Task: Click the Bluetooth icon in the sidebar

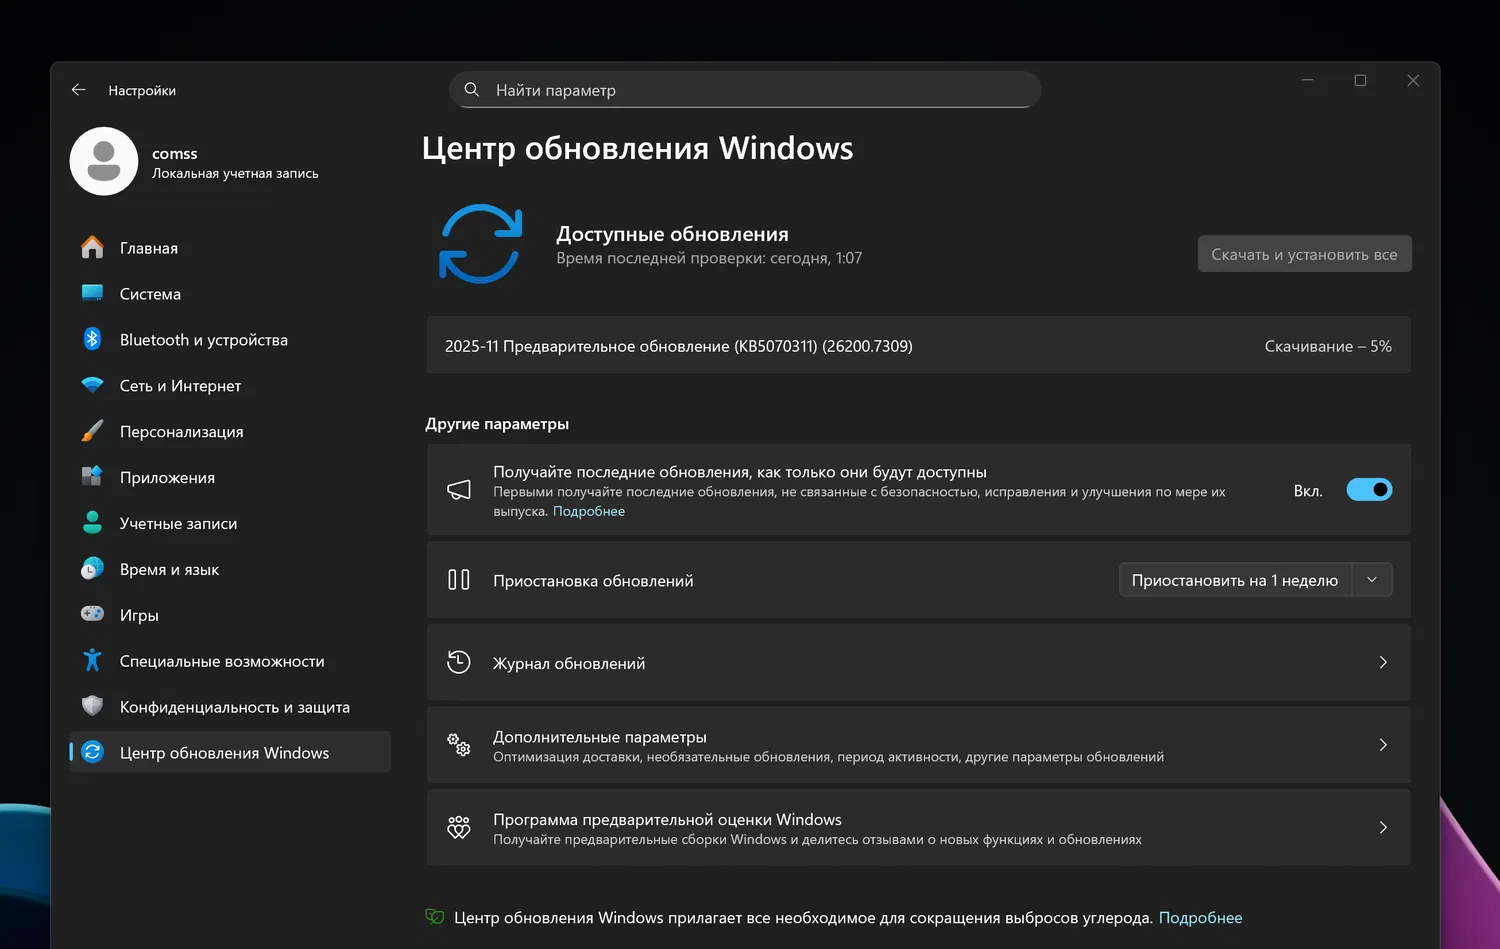Action: point(92,340)
